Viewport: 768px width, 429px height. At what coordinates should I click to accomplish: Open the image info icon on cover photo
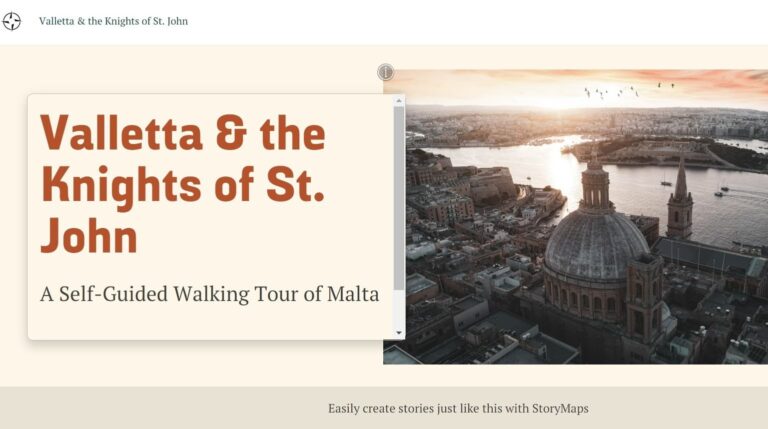(386, 72)
